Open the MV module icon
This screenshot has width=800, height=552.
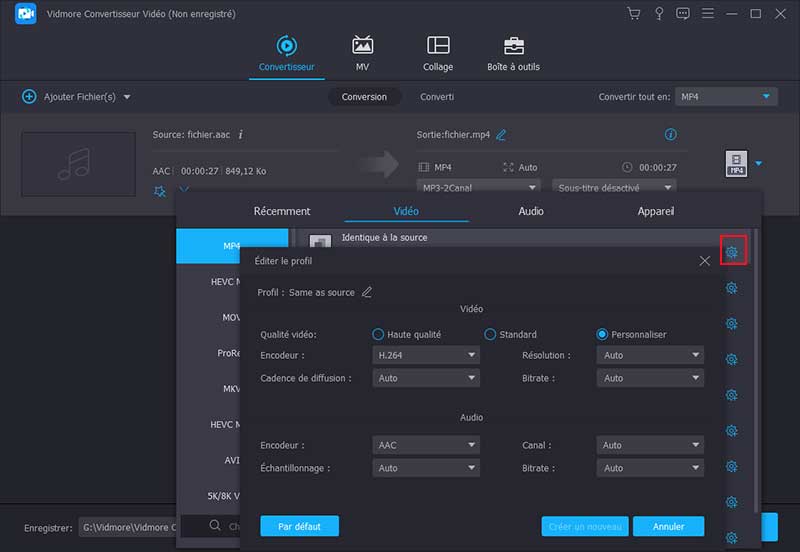362,46
